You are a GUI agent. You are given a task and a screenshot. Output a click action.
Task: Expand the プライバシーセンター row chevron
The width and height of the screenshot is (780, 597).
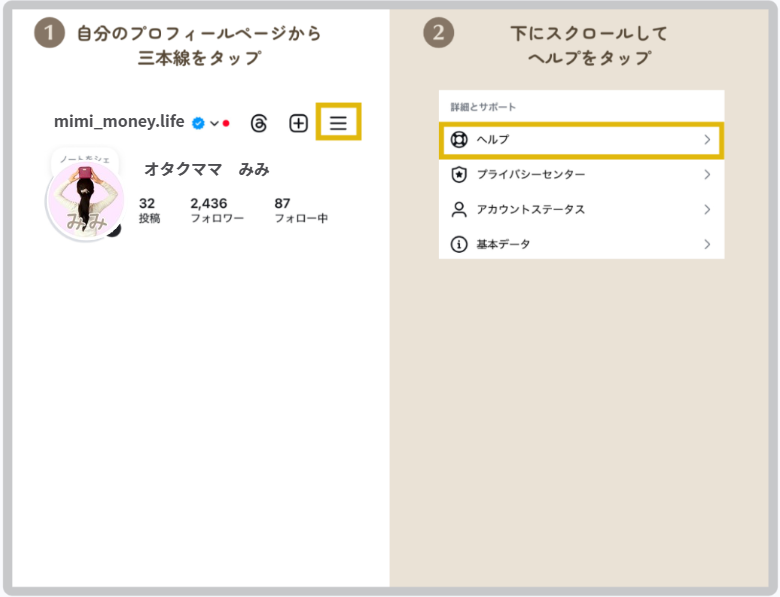(x=707, y=175)
